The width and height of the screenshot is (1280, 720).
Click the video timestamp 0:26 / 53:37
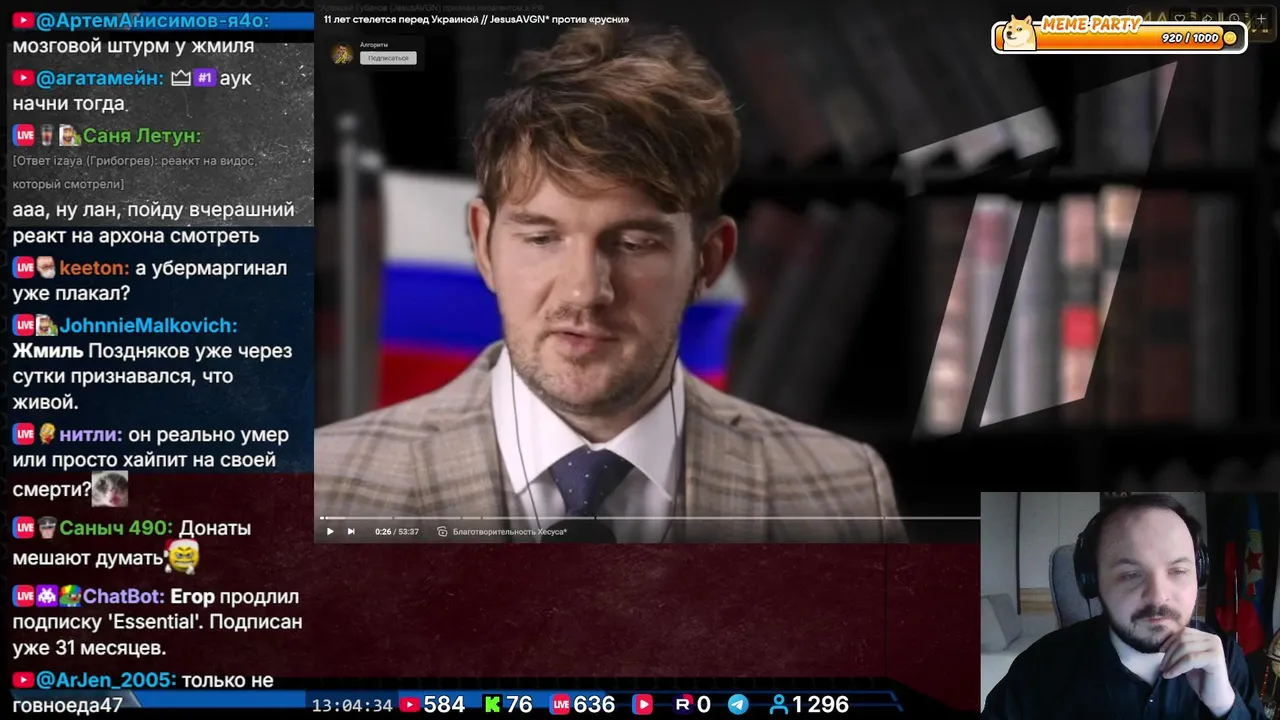[x=396, y=532]
